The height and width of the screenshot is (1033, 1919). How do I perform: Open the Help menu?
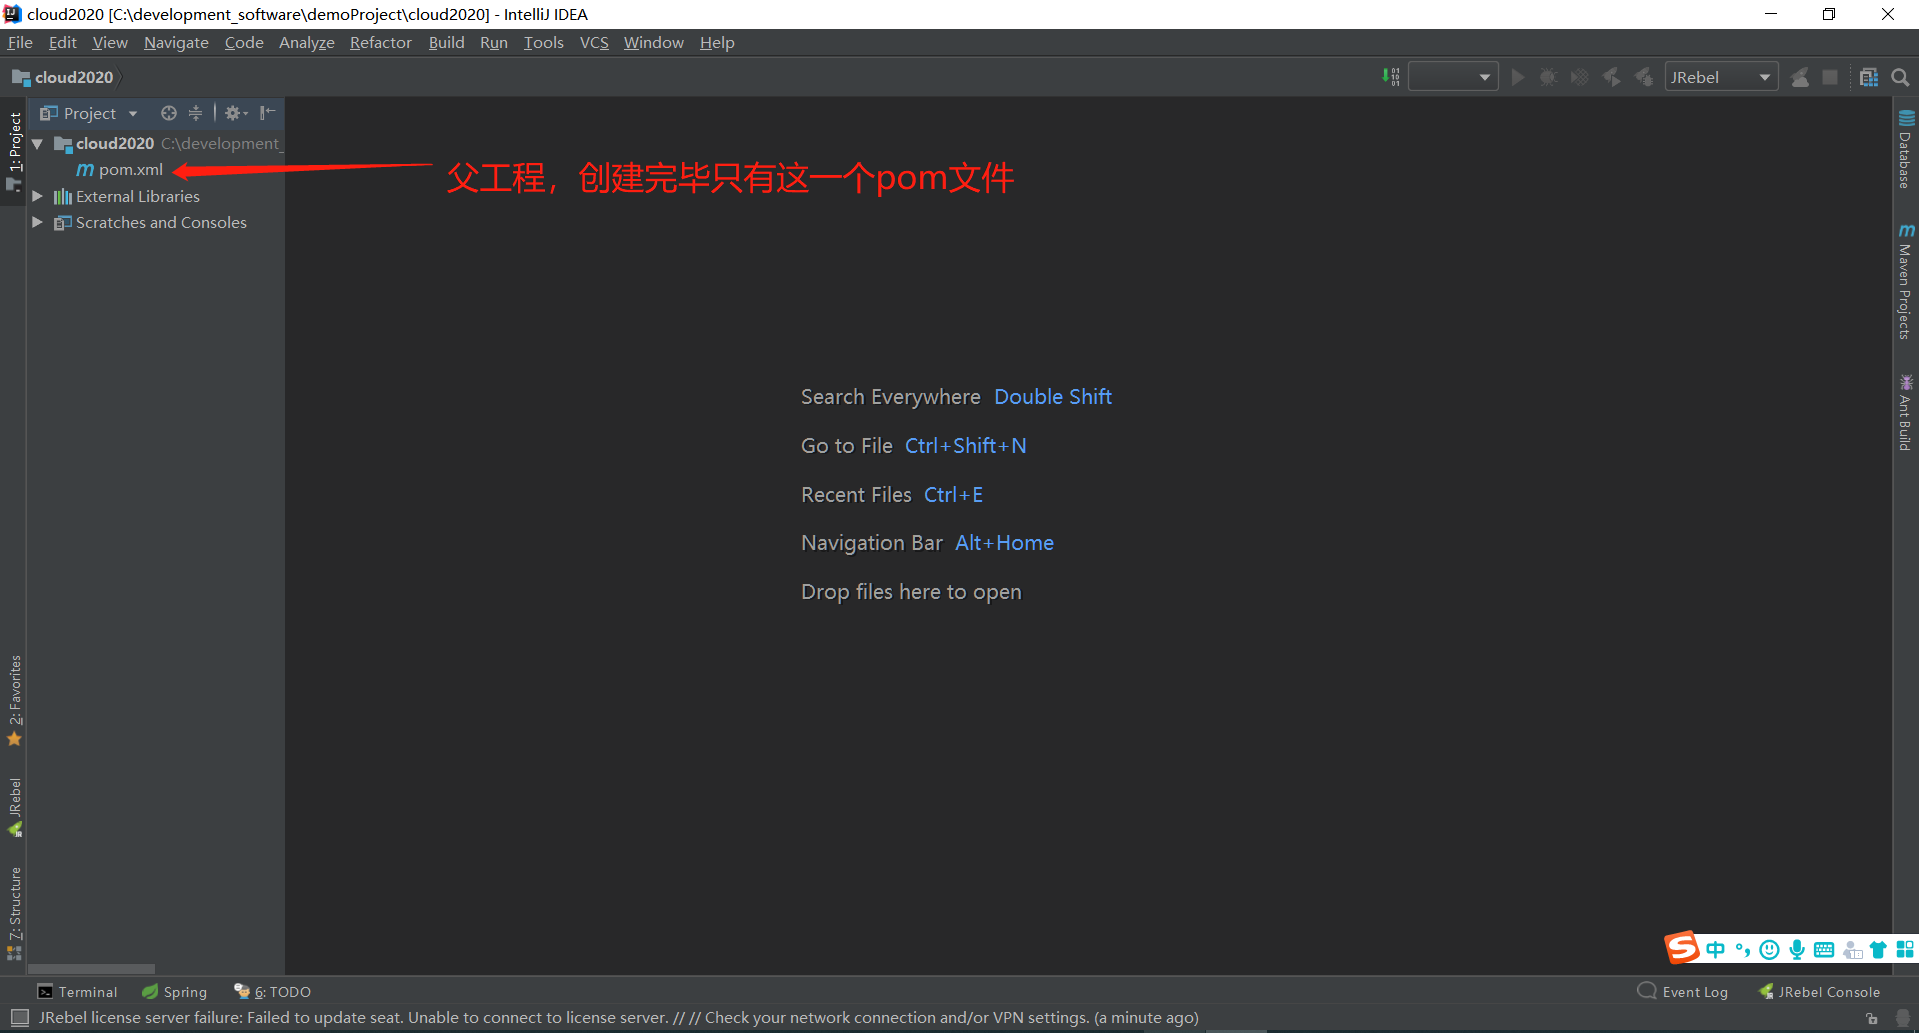click(x=717, y=43)
